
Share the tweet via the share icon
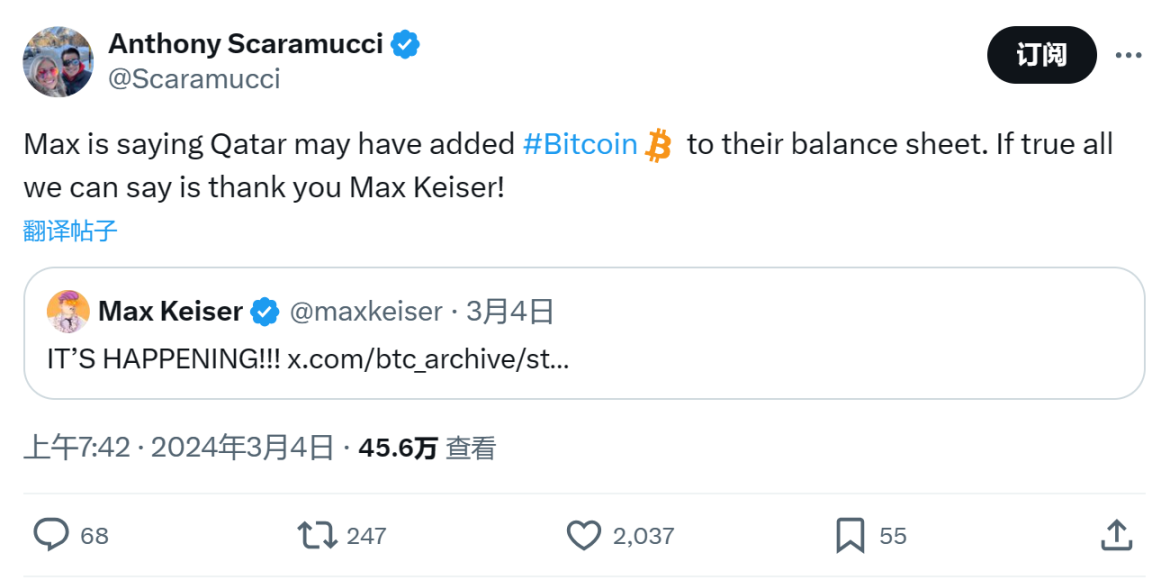point(1116,535)
